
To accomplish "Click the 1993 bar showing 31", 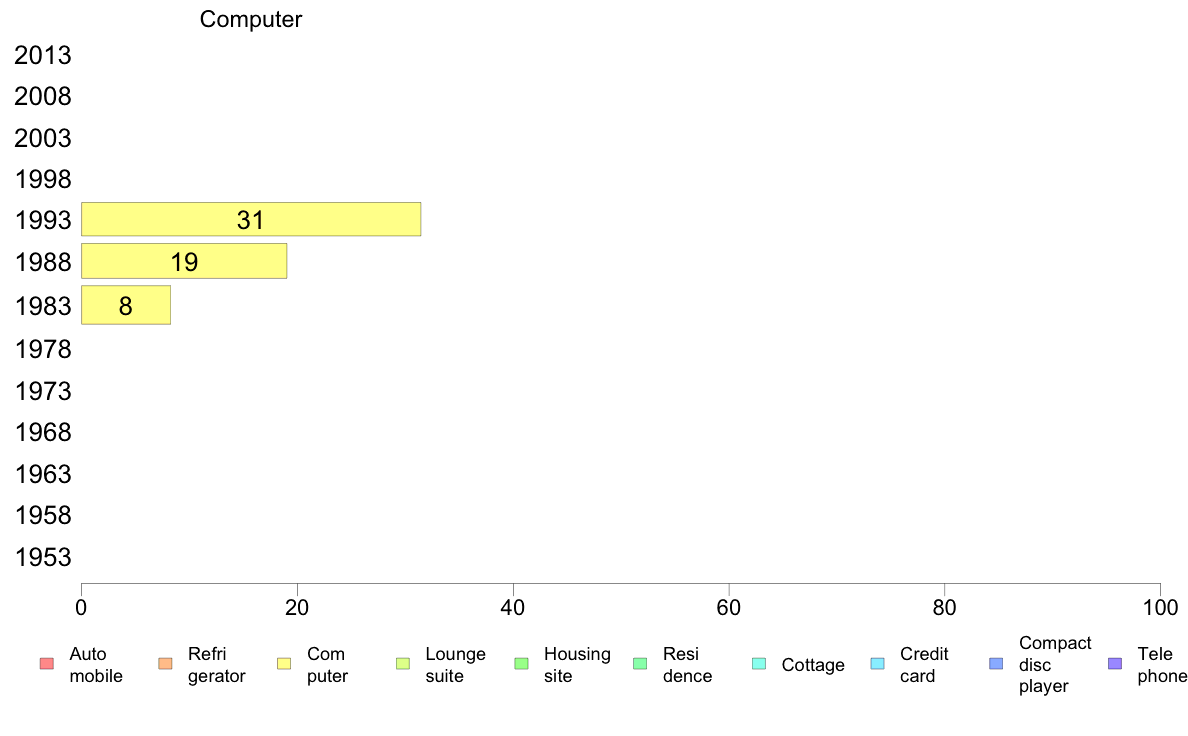I will coord(251,219).
